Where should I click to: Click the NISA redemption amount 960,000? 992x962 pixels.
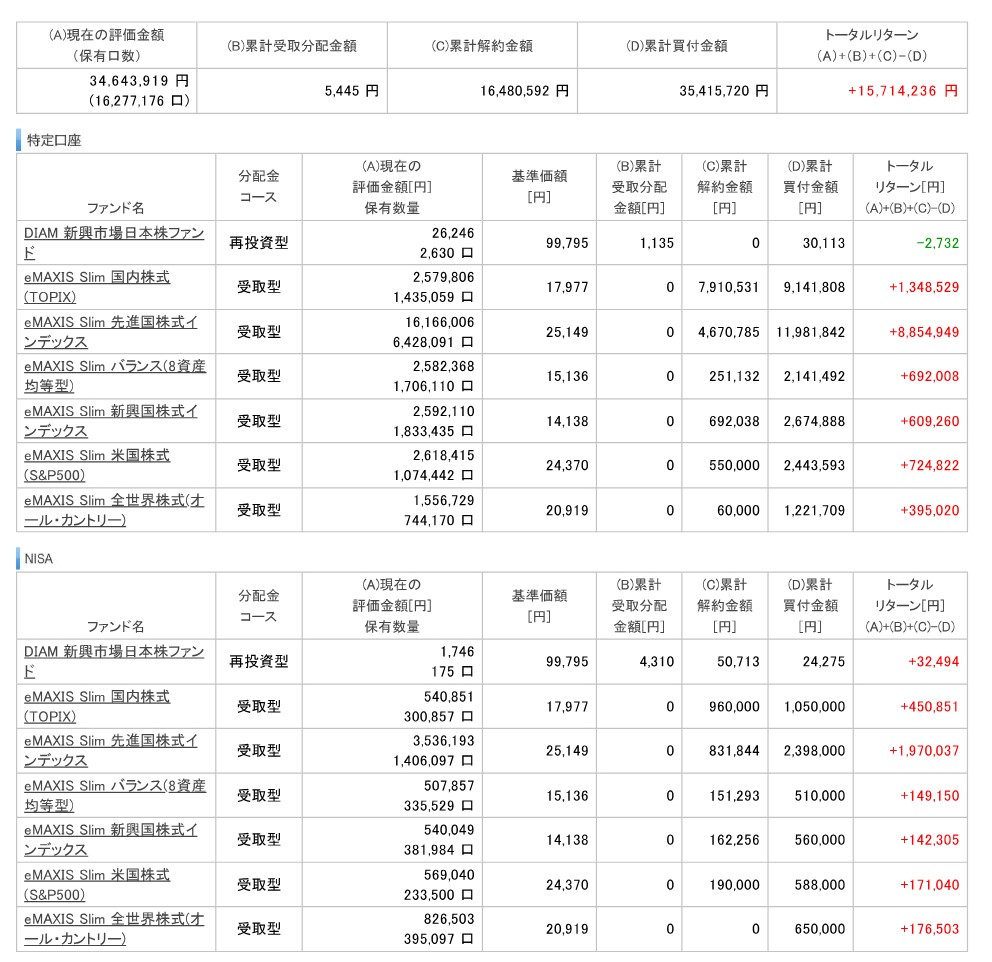pos(734,707)
